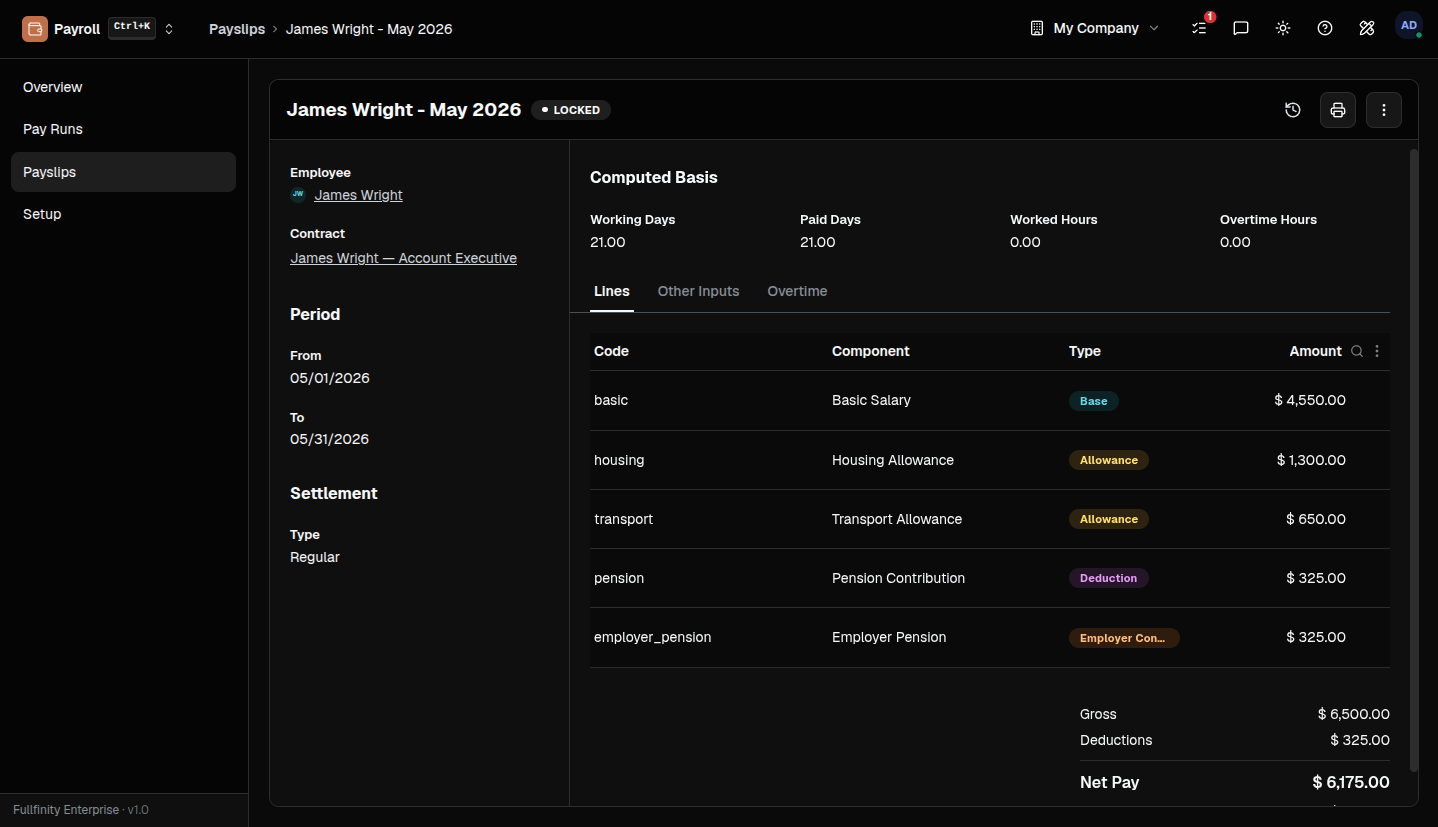Select the Pension Contribution component cell
The image size is (1438, 827).
tap(898, 578)
